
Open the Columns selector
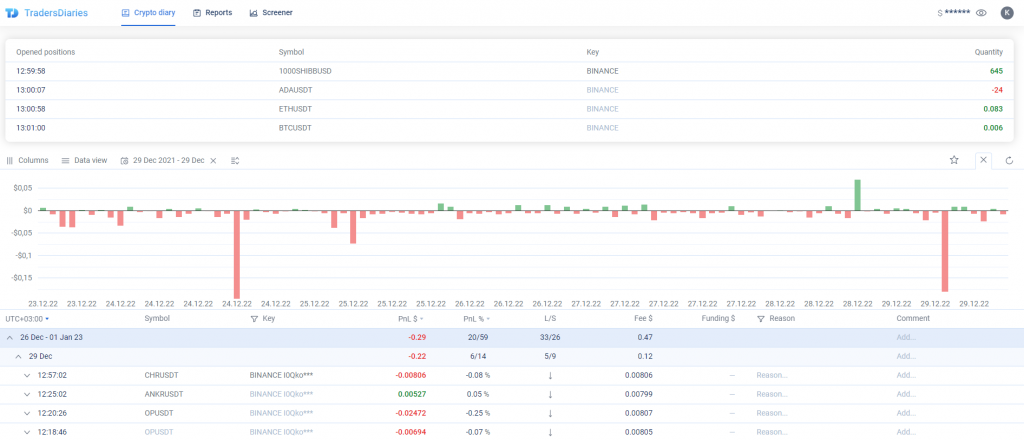(x=27, y=160)
